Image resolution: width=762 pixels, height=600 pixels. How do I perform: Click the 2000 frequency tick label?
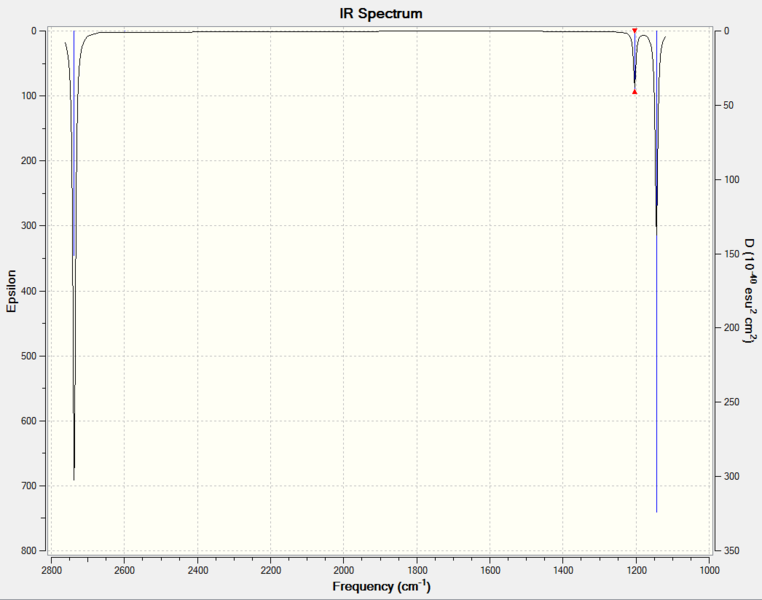point(344,570)
